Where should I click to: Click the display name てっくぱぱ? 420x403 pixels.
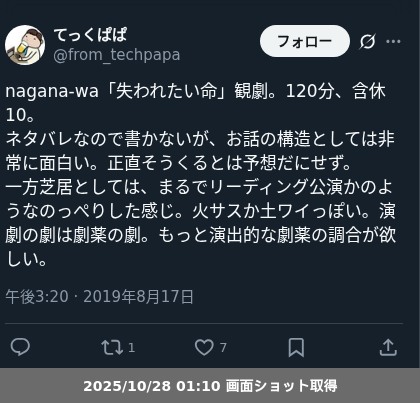[90, 35]
